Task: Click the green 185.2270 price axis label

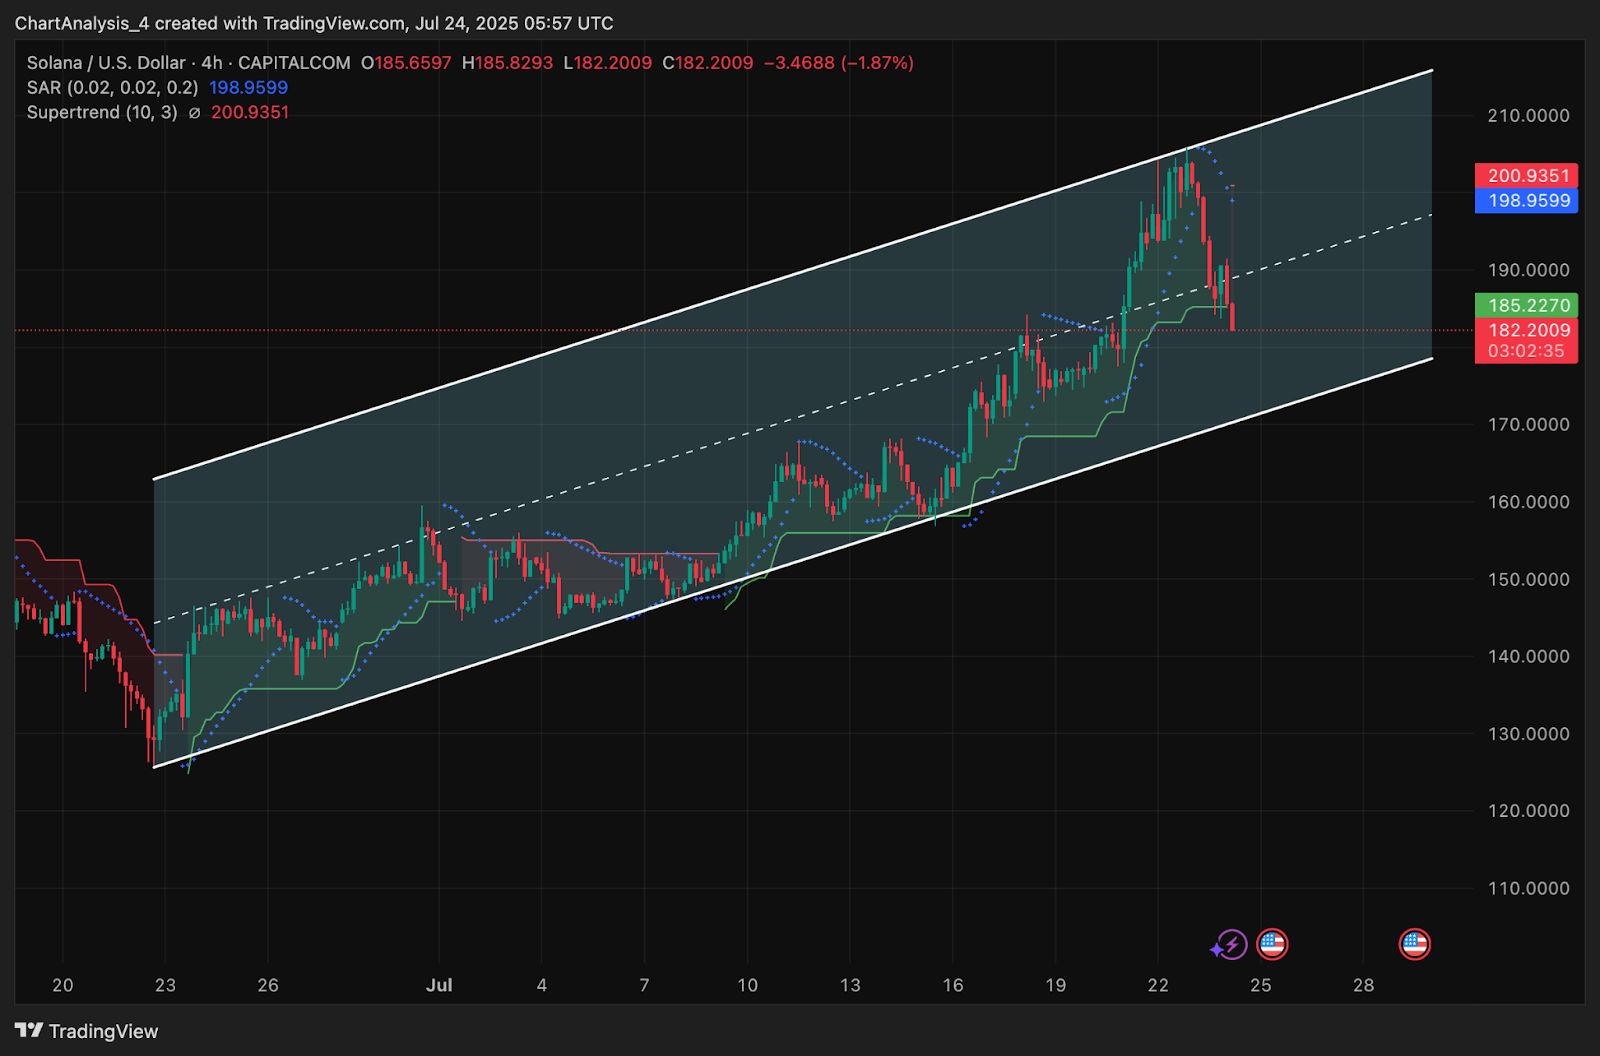Action: pos(1526,305)
